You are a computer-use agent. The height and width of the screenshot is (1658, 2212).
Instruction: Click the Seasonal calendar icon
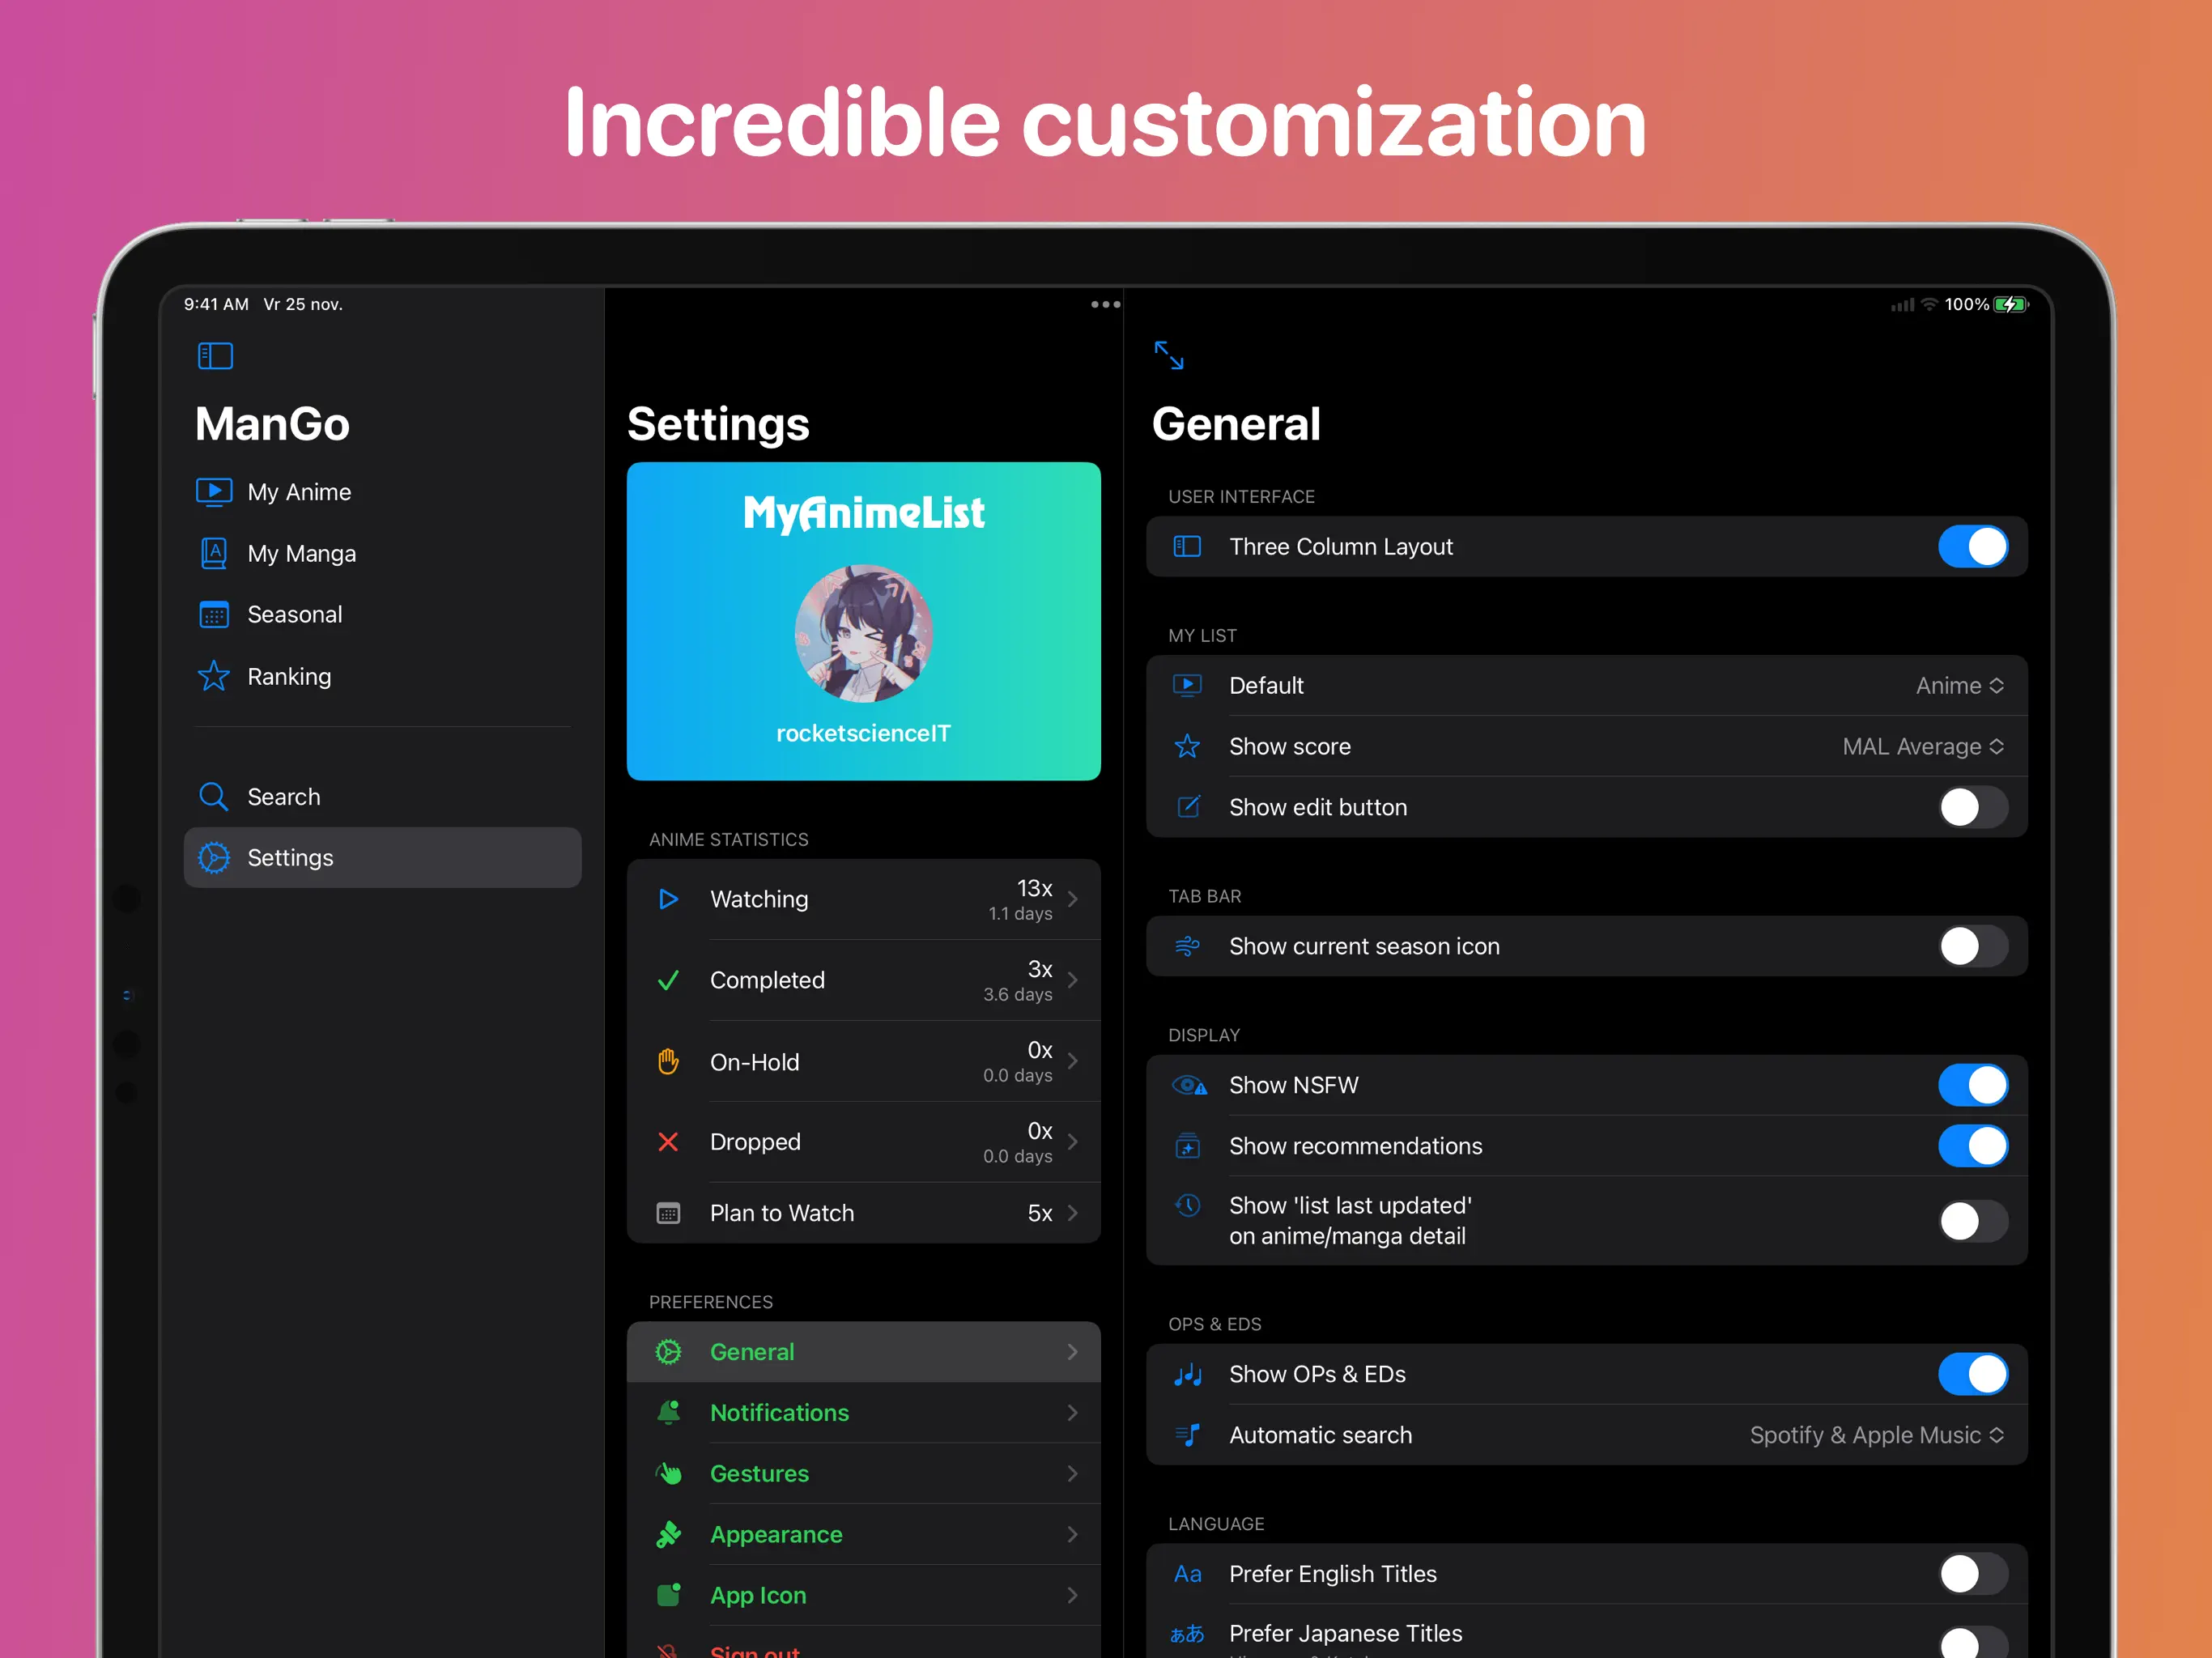(x=214, y=614)
